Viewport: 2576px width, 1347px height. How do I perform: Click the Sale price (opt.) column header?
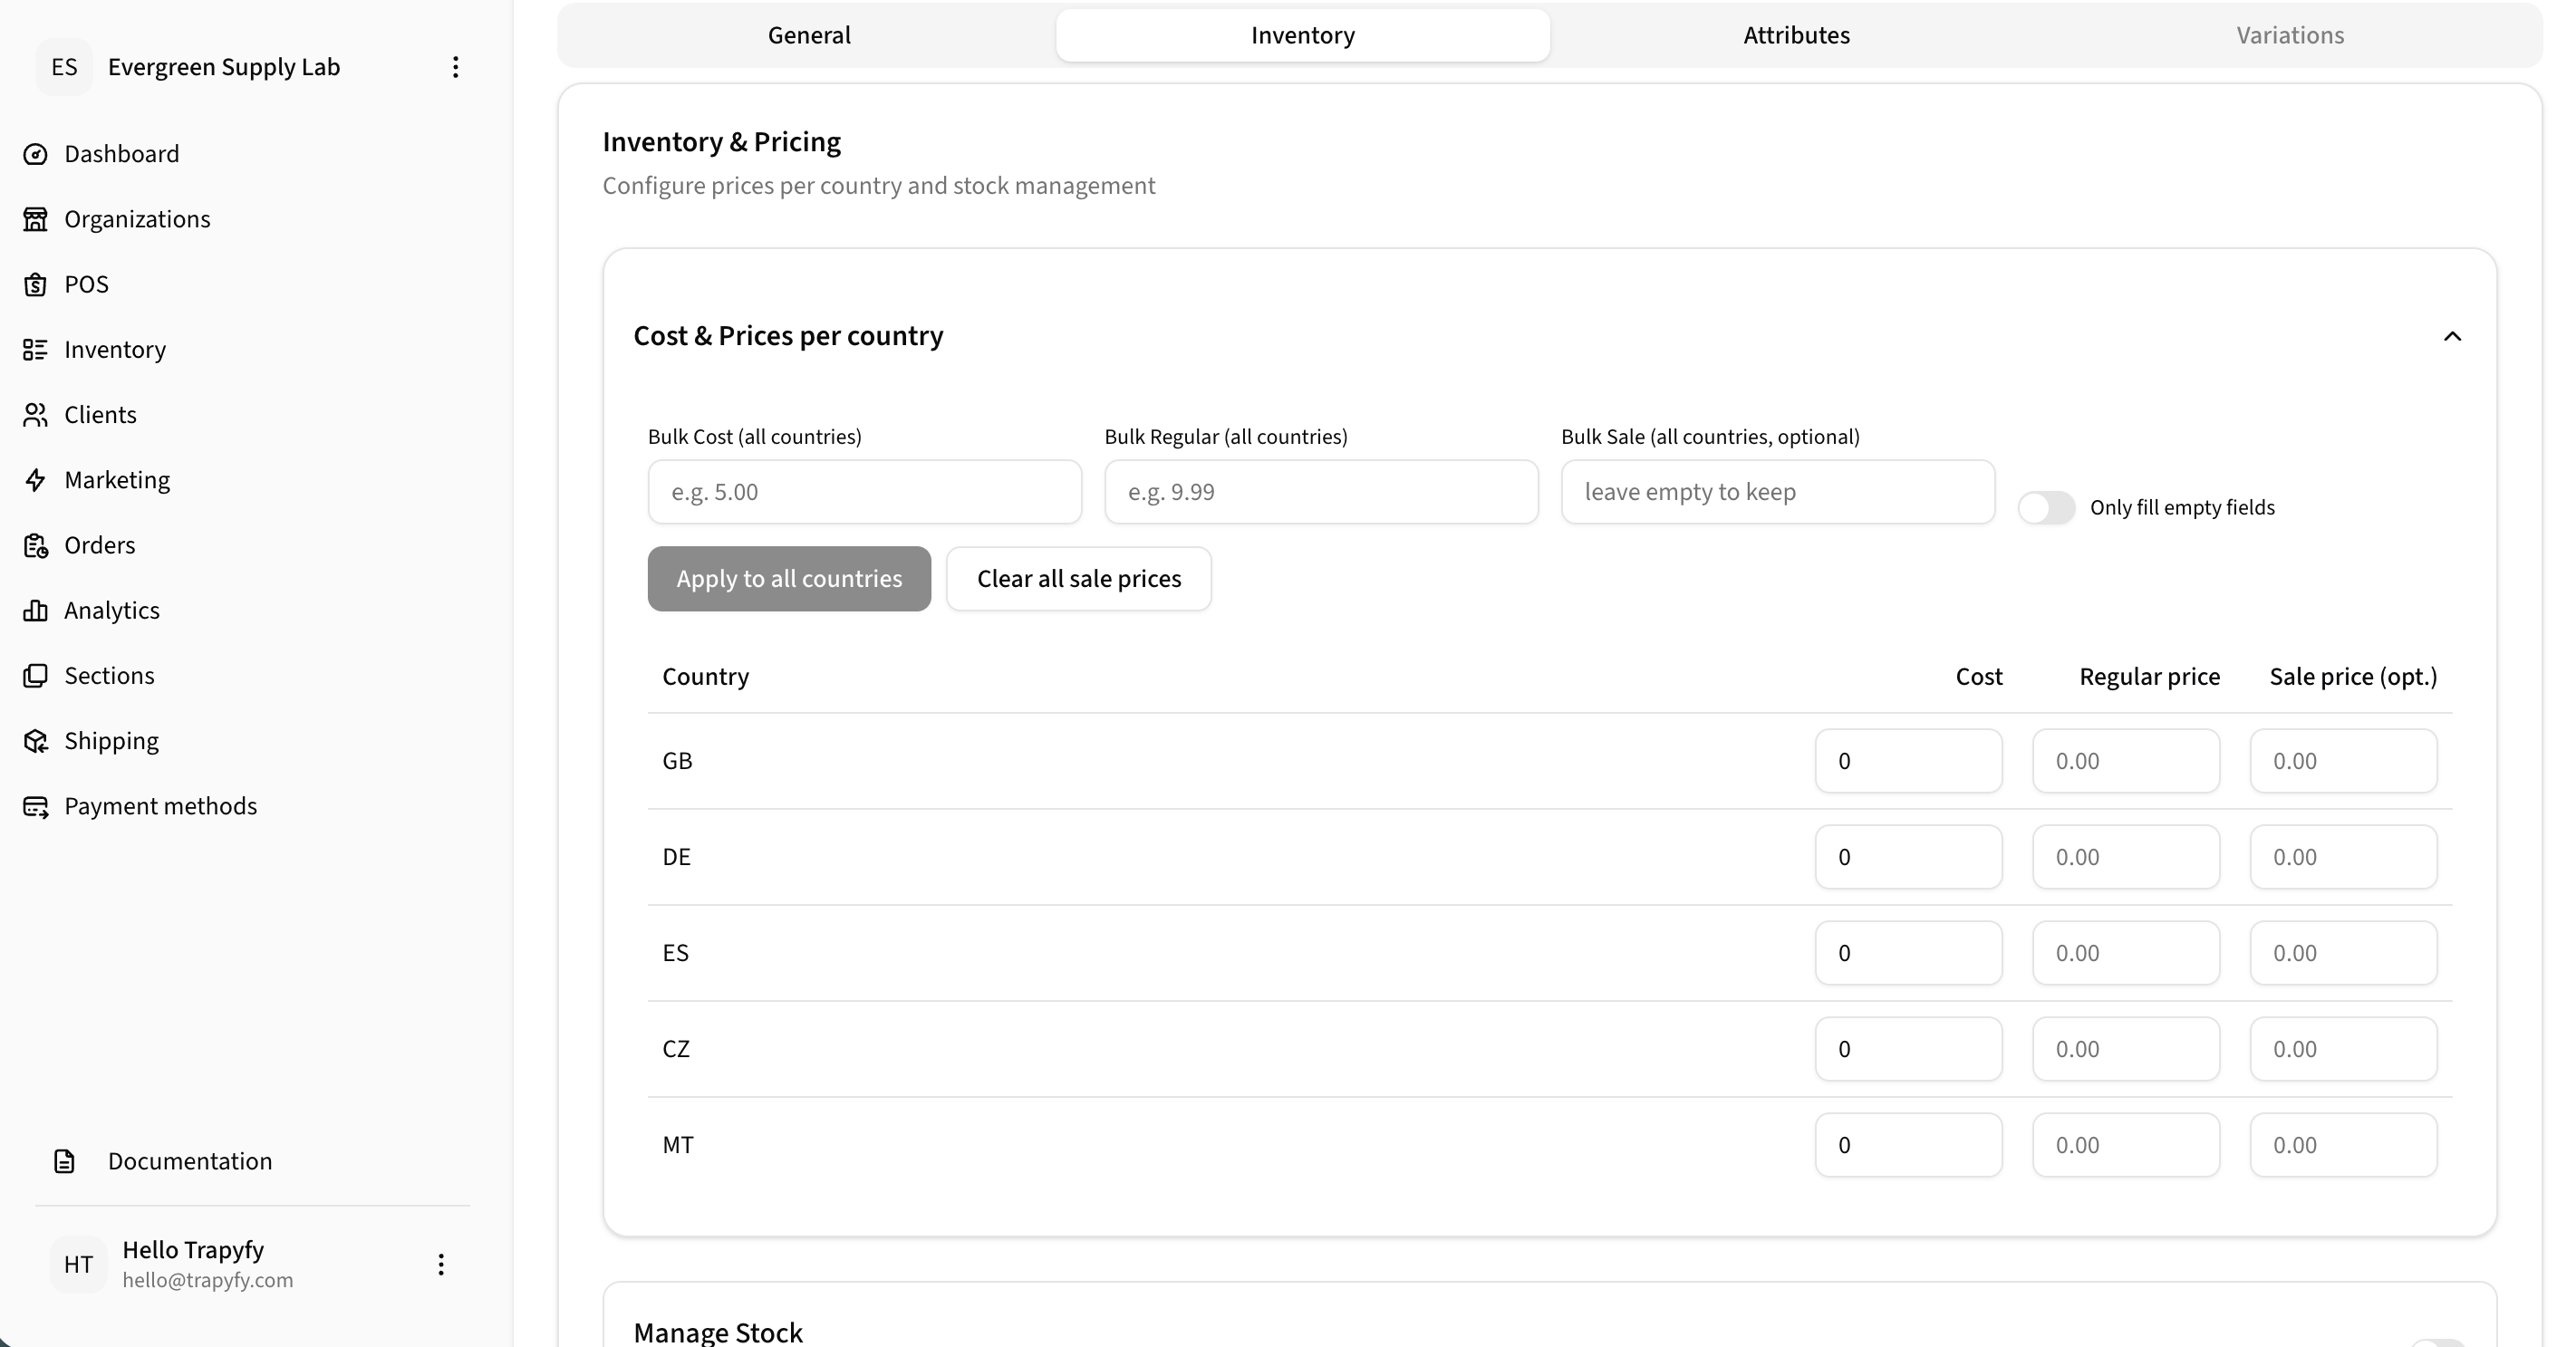pyautogui.click(x=2354, y=677)
